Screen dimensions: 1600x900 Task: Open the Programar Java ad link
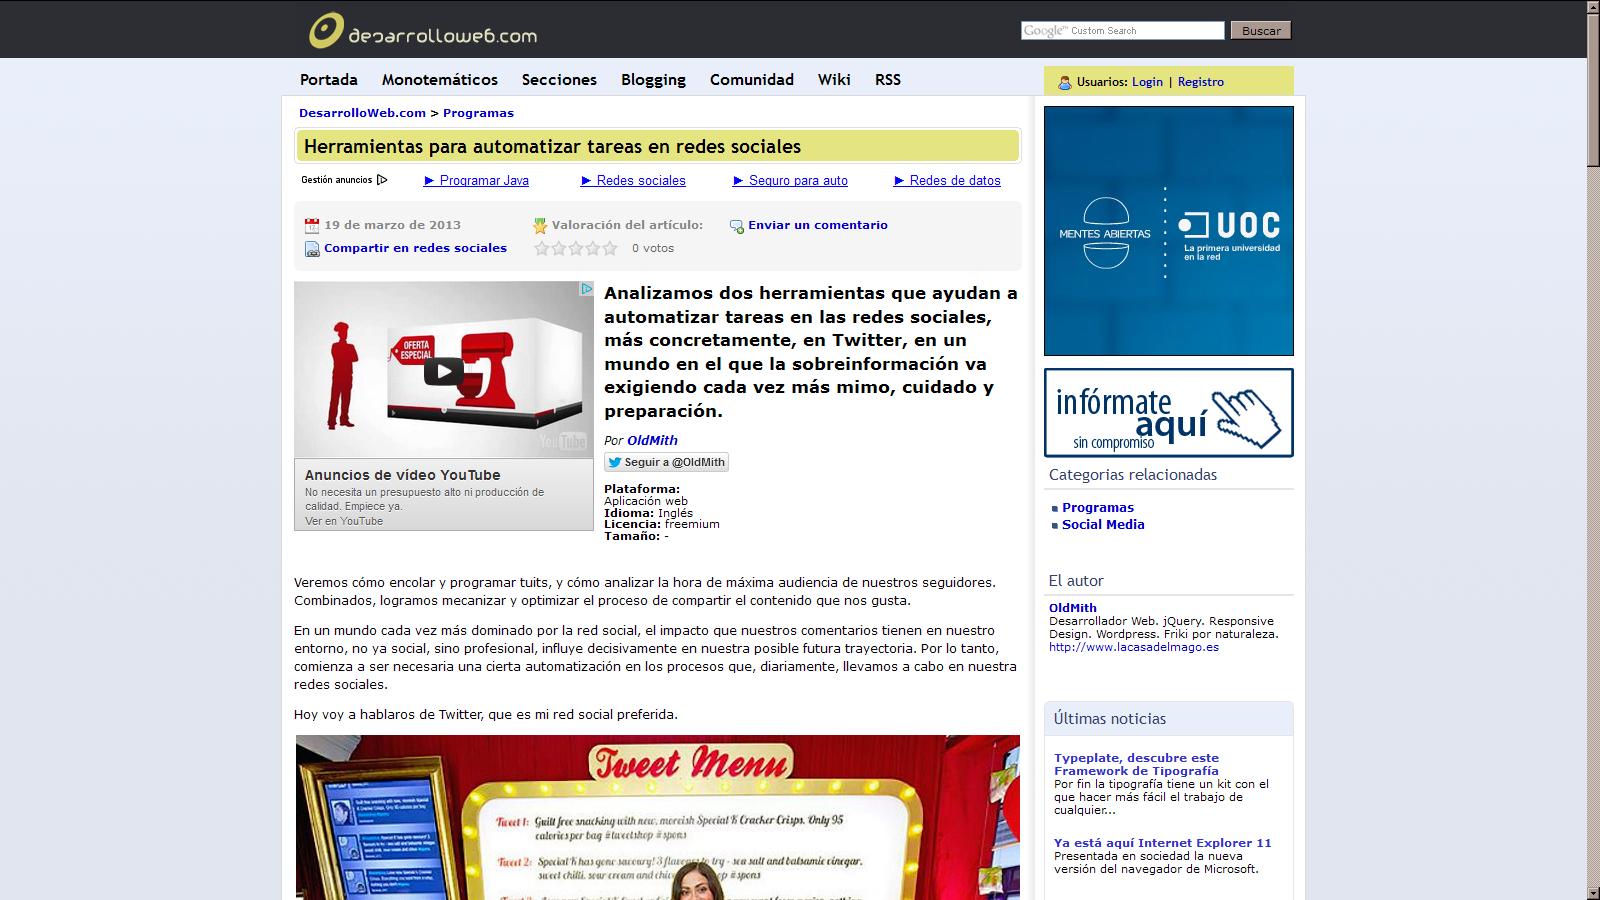coord(476,181)
